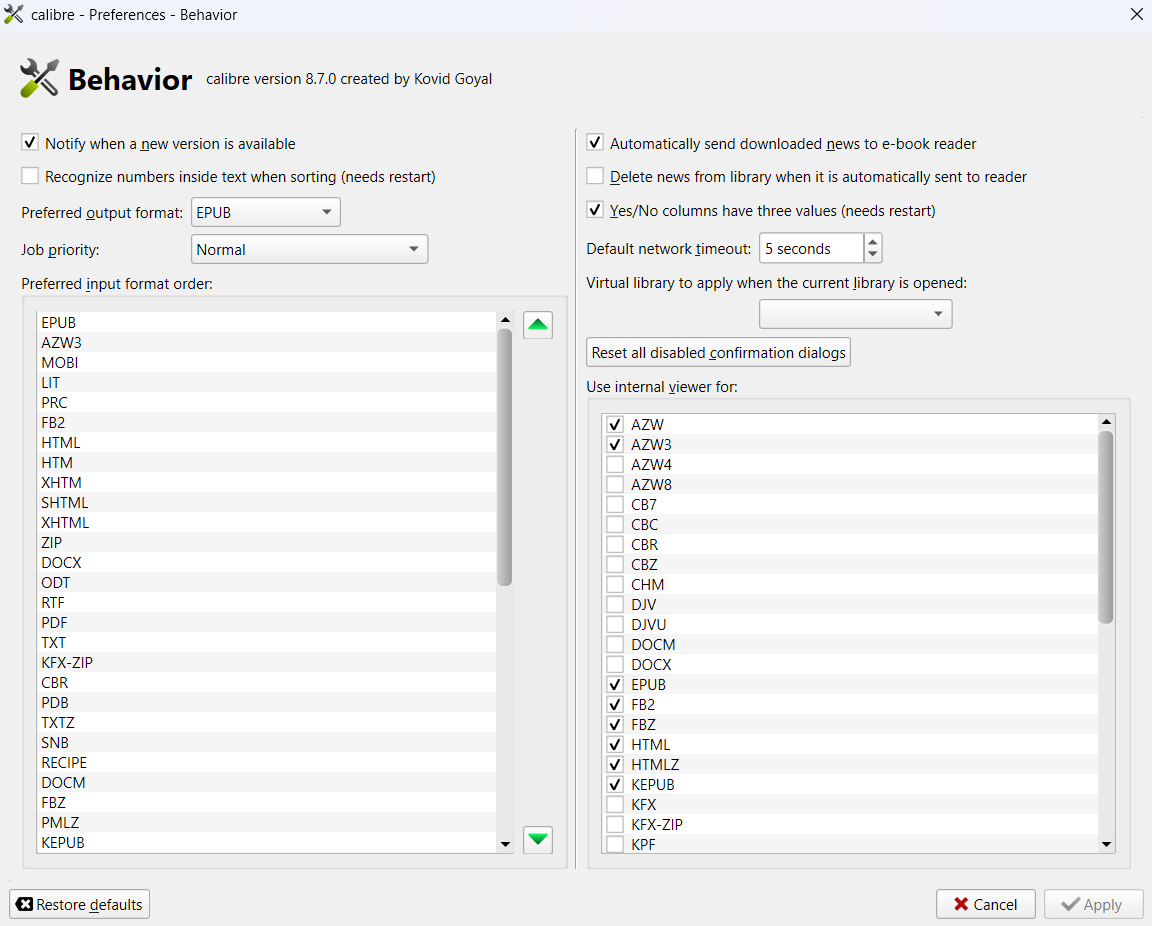The height and width of the screenshot is (926, 1152).
Task: Close the Preferences window
Action: (x=1136, y=14)
